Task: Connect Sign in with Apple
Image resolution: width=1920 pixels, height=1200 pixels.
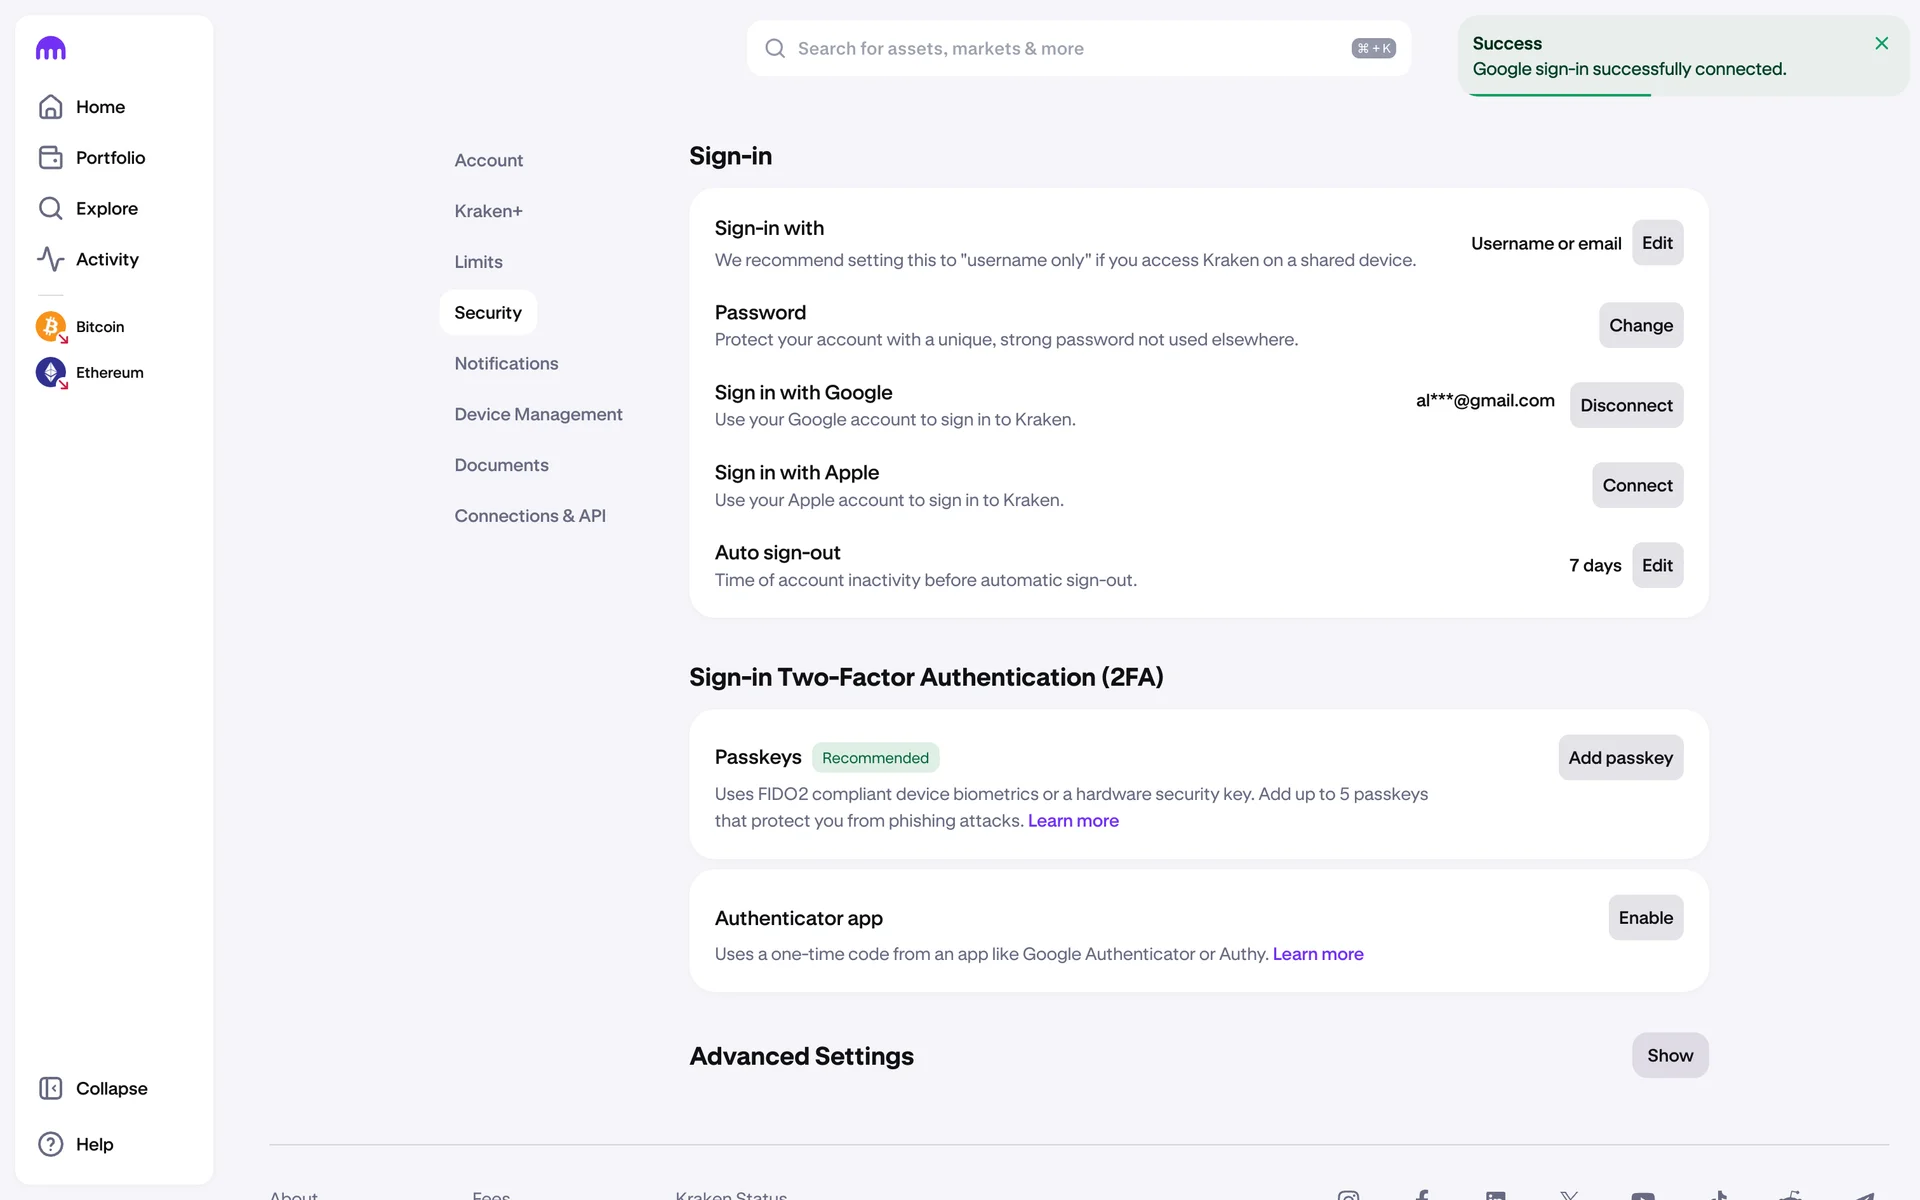Action: (1636, 485)
